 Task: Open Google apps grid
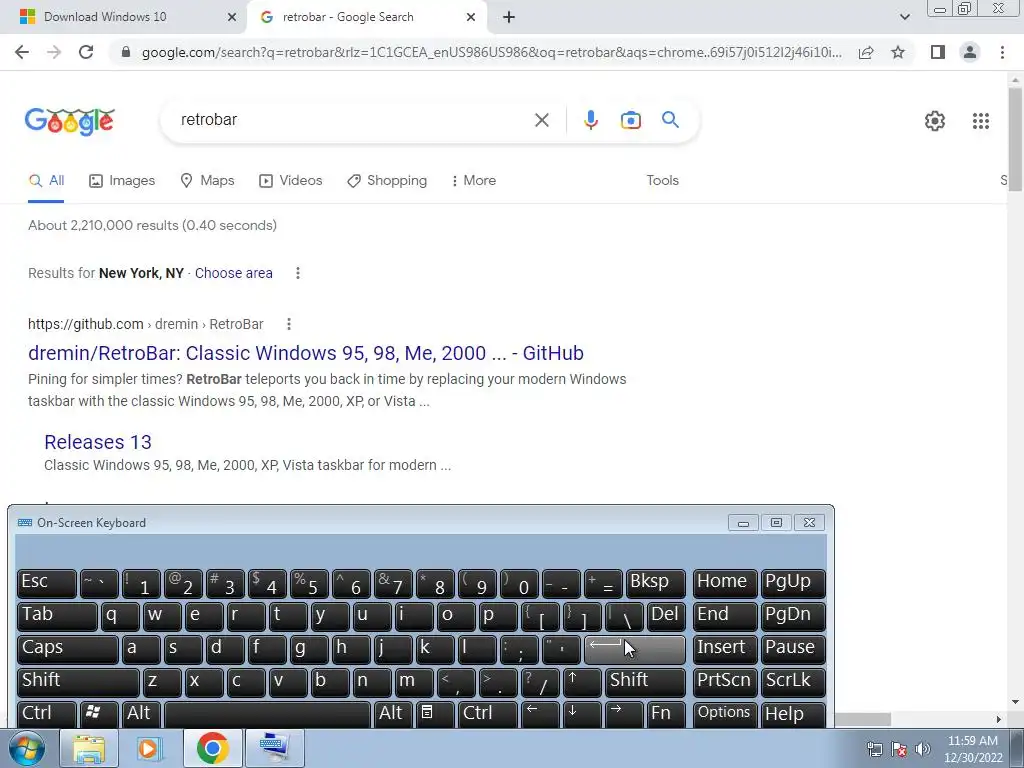point(980,121)
